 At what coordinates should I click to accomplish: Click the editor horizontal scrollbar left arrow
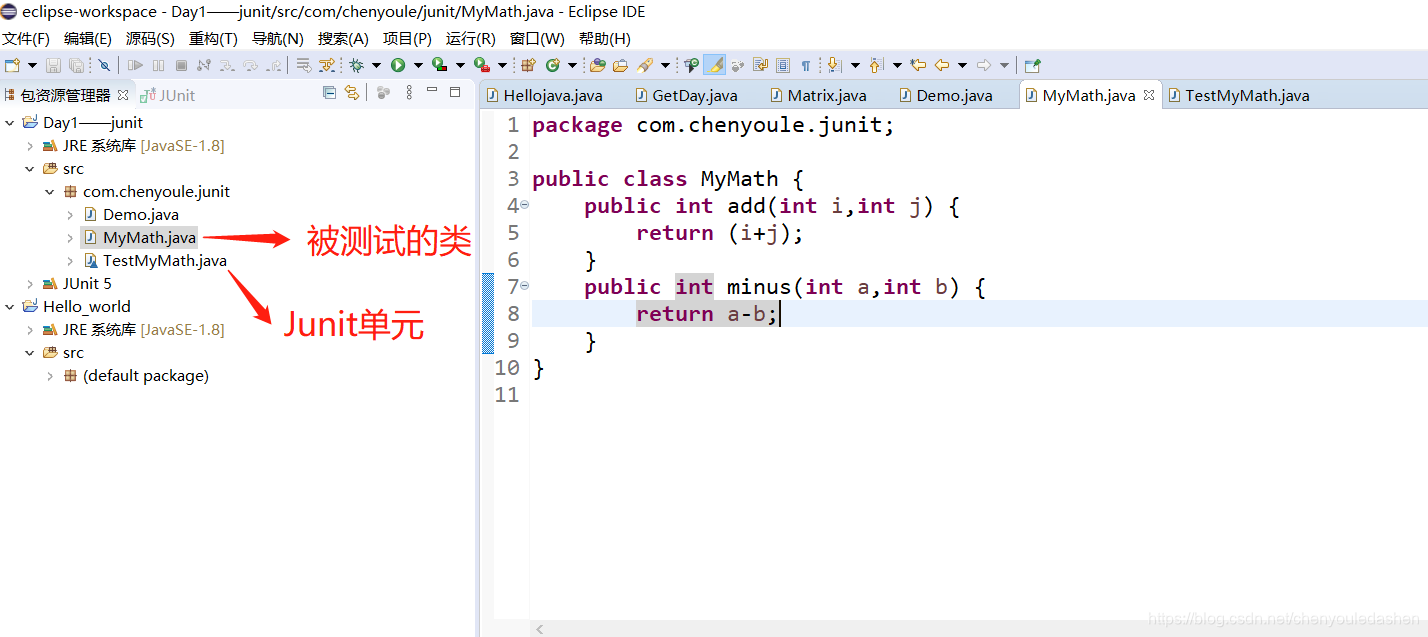[540, 629]
